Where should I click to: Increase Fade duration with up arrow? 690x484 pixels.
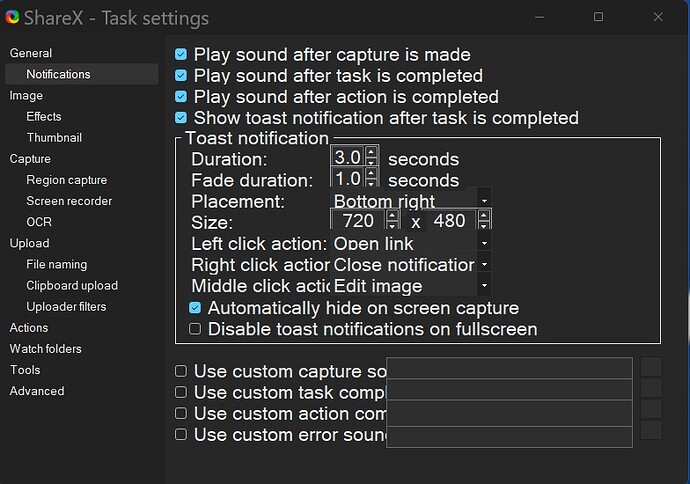pos(371,173)
